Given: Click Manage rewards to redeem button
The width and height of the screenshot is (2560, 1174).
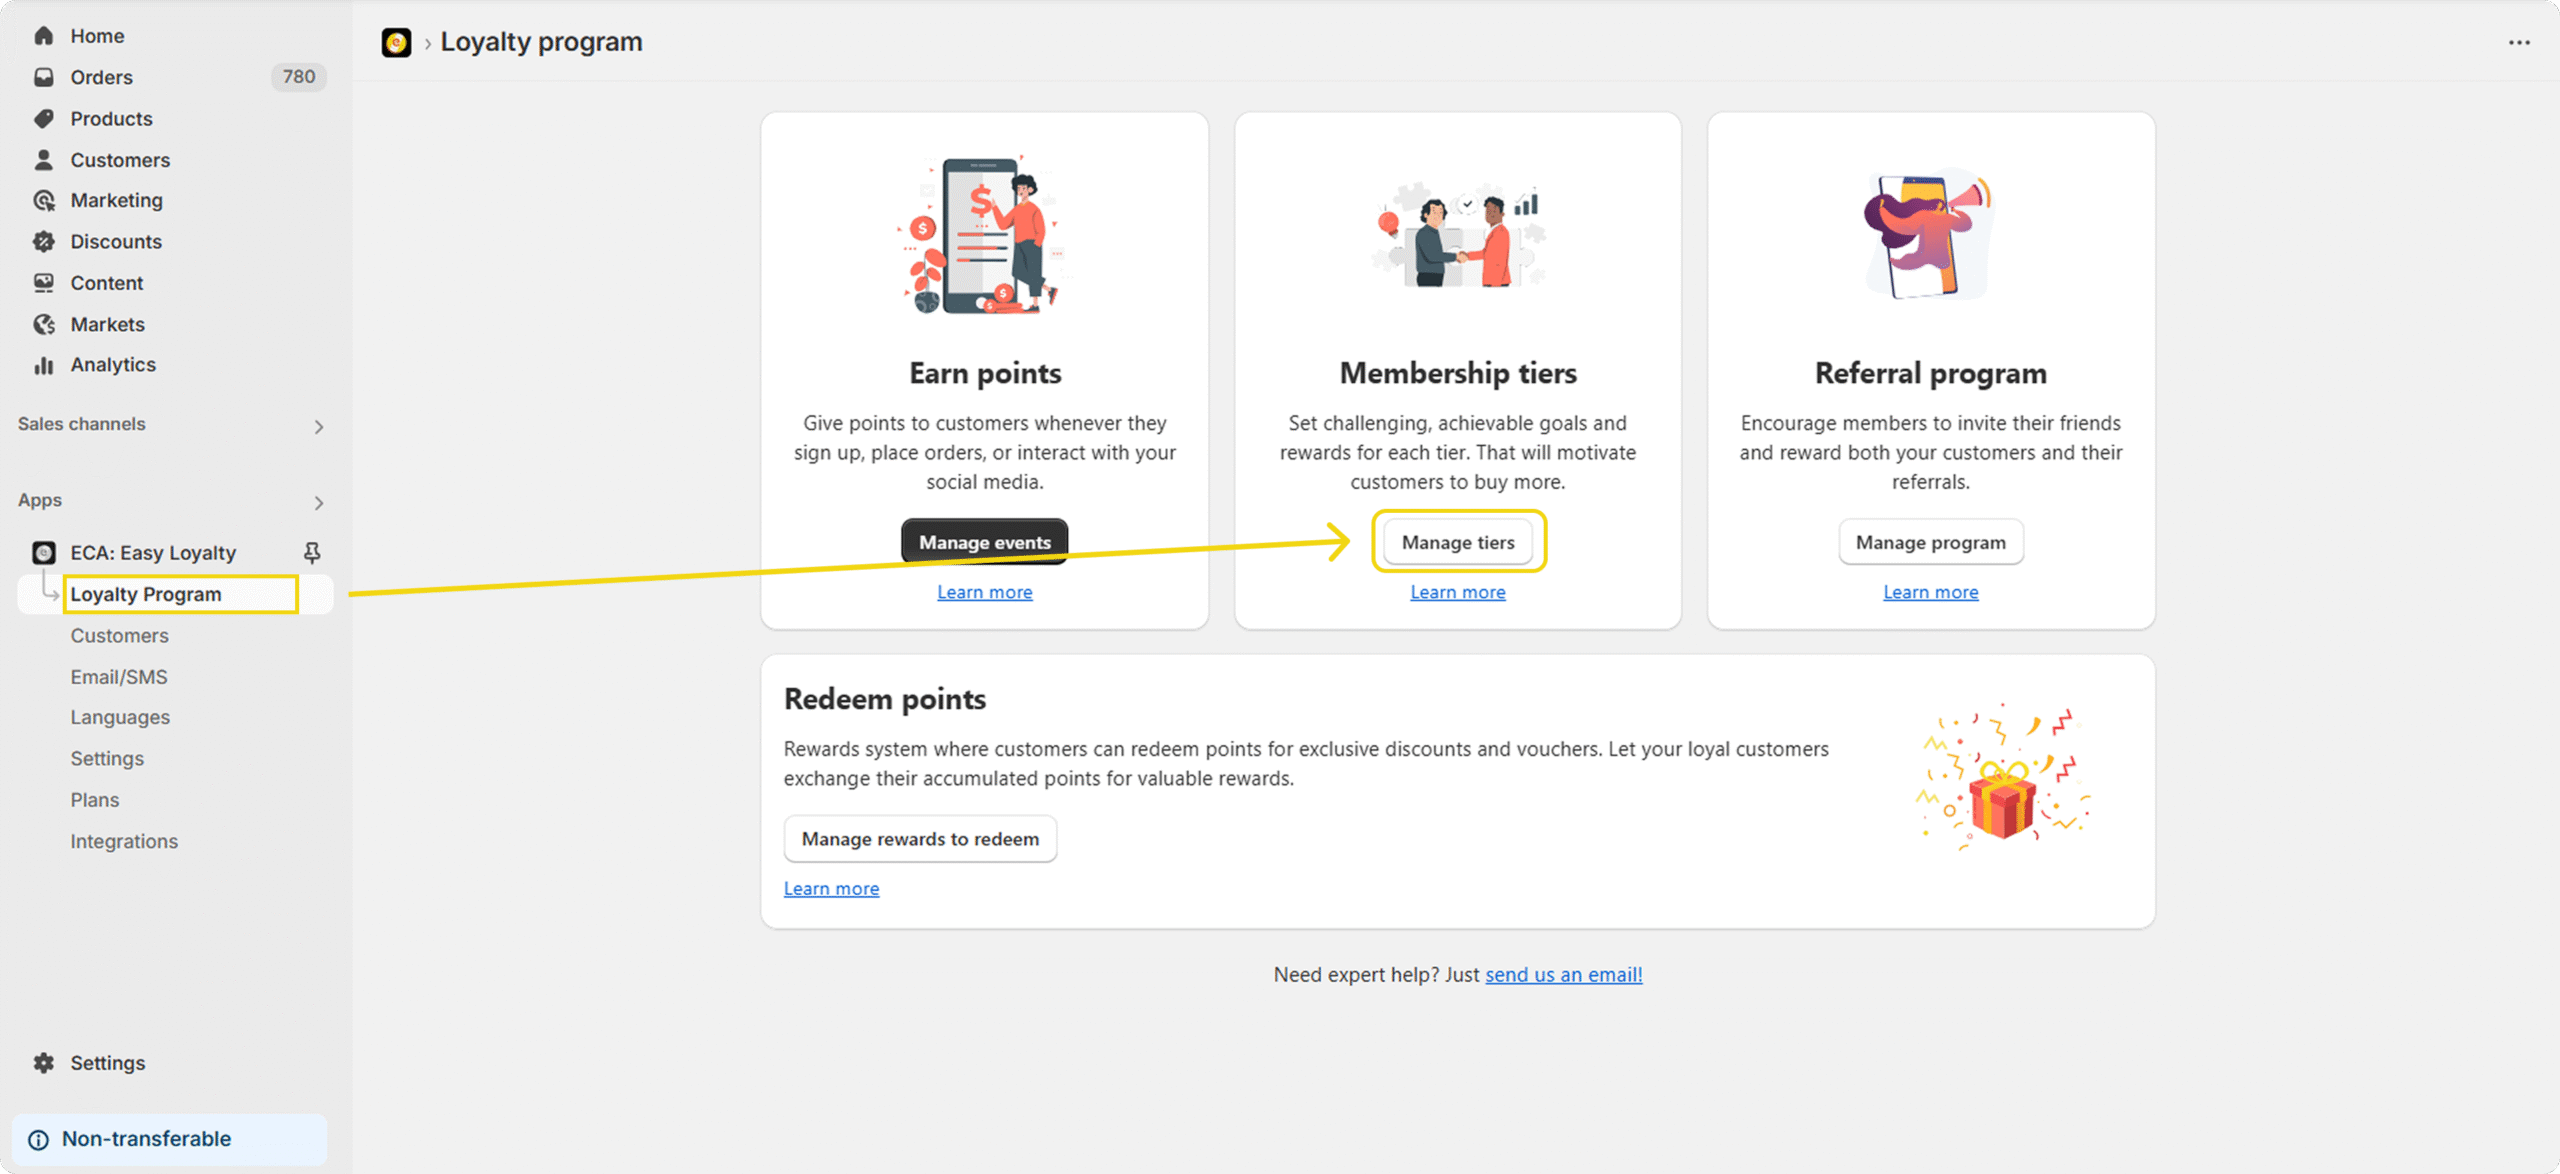Looking at the screenshot, I should pyautogui.click(x=920, y=839).
